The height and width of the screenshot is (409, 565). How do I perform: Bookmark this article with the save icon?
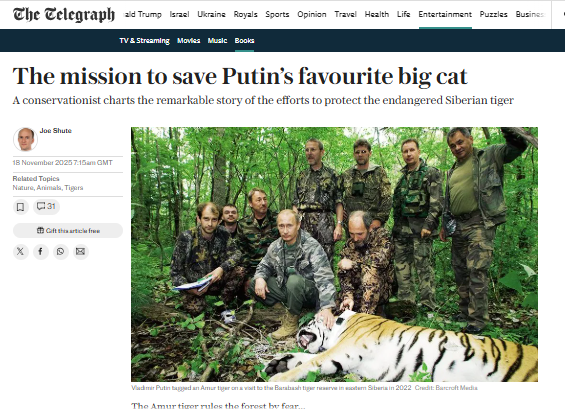(21, 207)
